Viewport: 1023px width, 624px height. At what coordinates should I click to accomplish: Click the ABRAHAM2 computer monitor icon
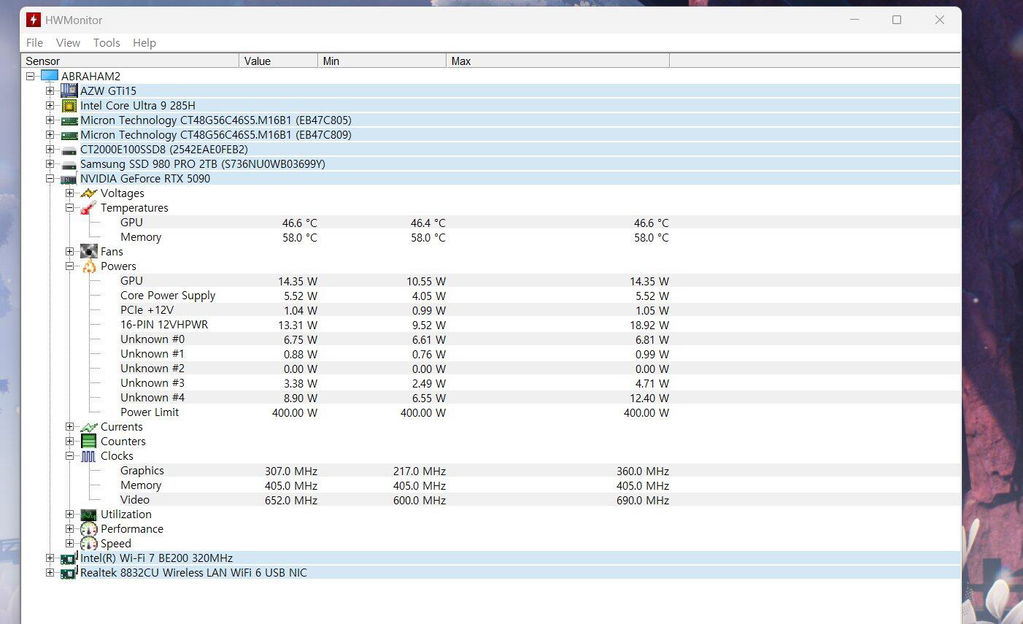50,76
